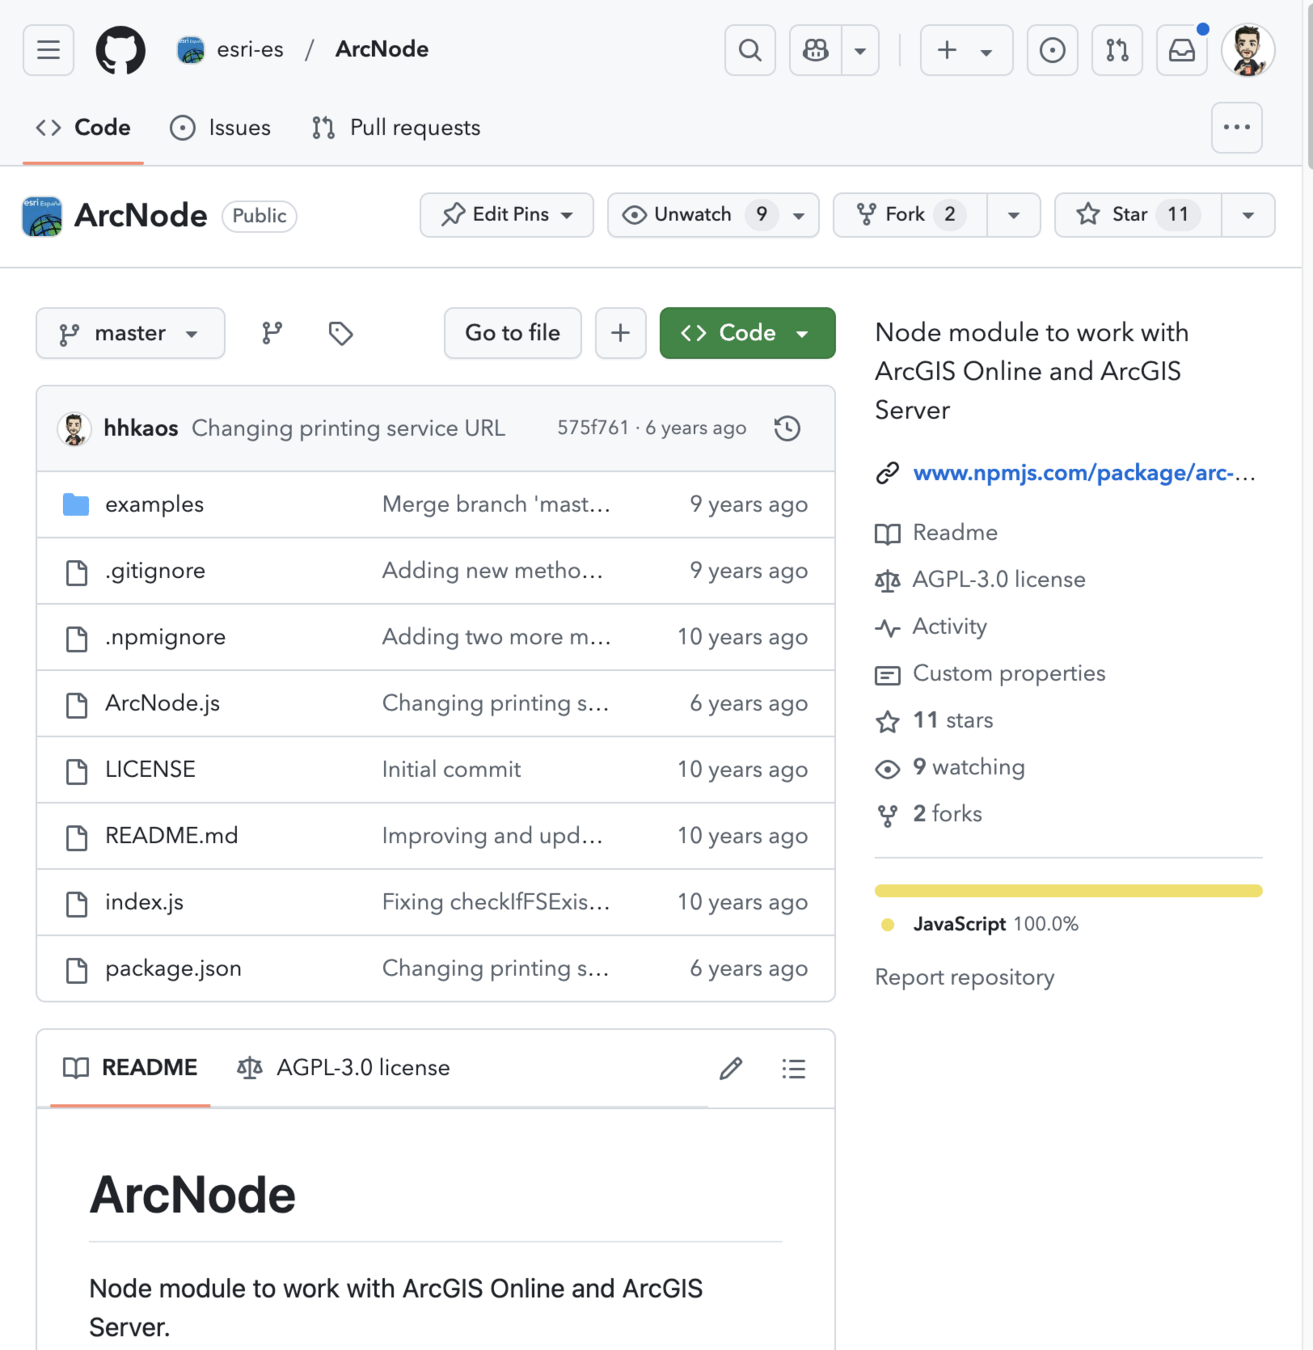Click the hhkaos author name
Screen dimensions: 1313x1350
tap(141, 428)
